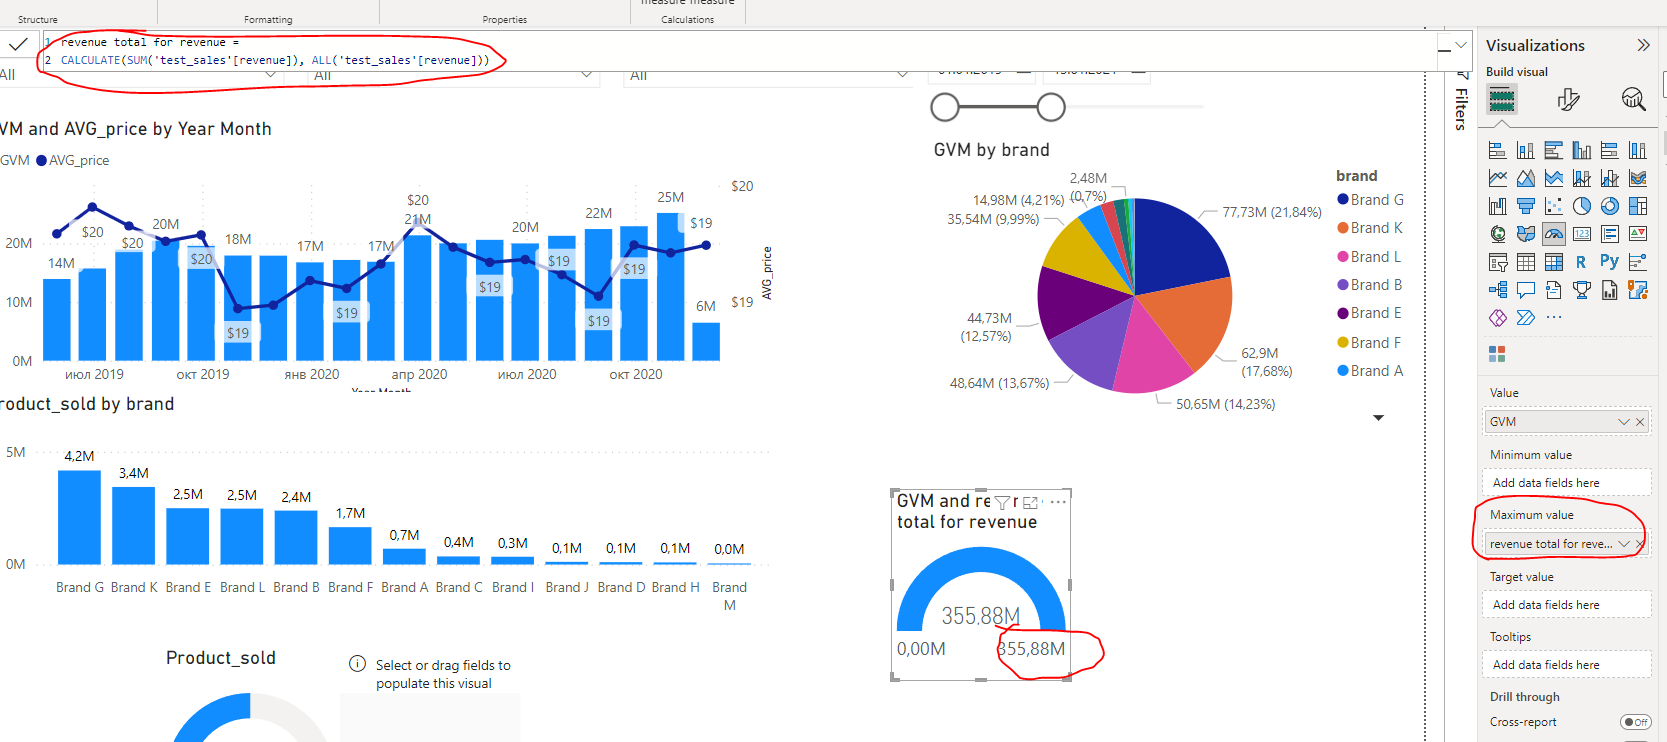Open the Format visual paintbrush icon
The height and width of the screenshot is (742, 1667).
(x=1568, y=99)
